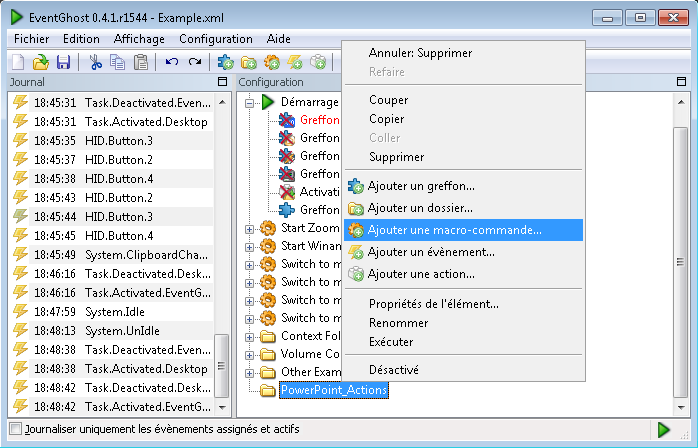Maximize the Configuration panel with its square button
The height and width of the screenshot is (448, 698).
681,81
